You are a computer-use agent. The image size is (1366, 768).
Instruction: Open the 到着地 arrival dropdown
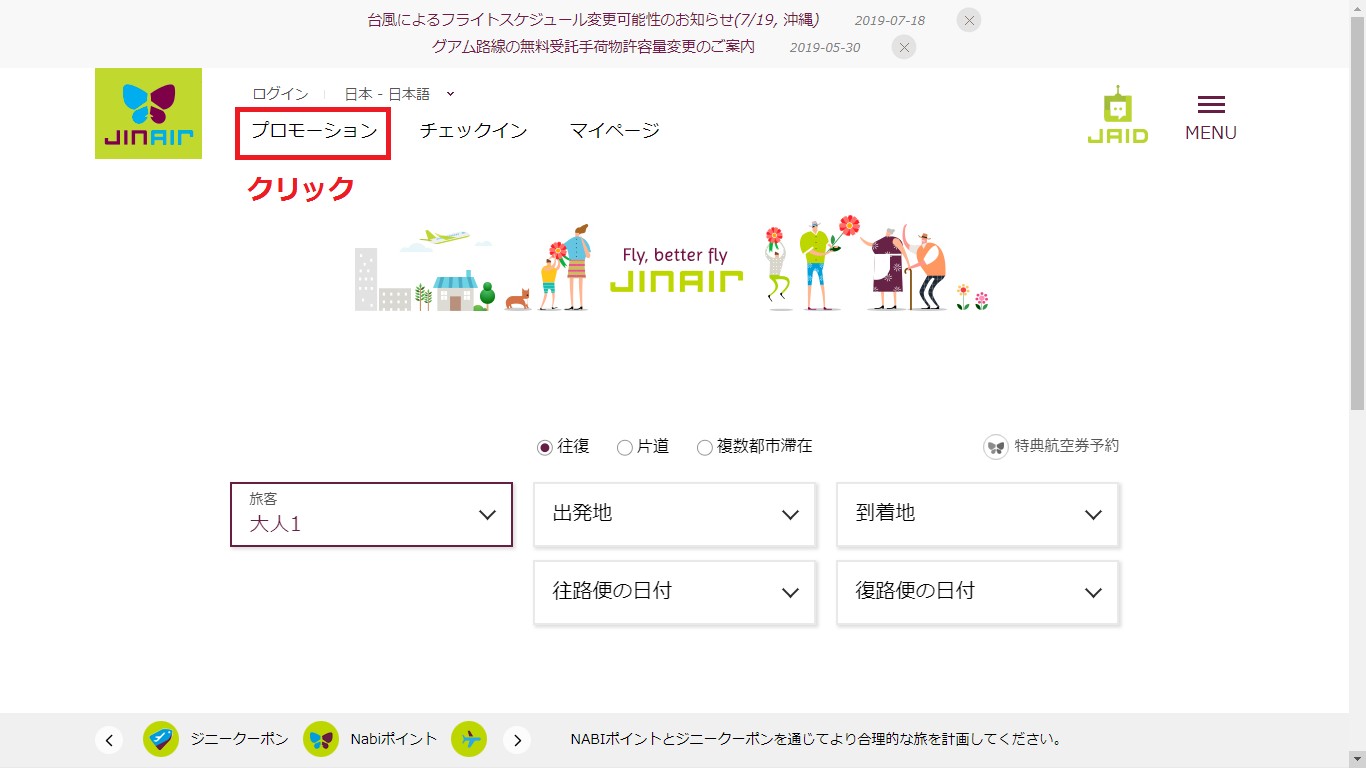pyautogui.click(x=977, y=514)
